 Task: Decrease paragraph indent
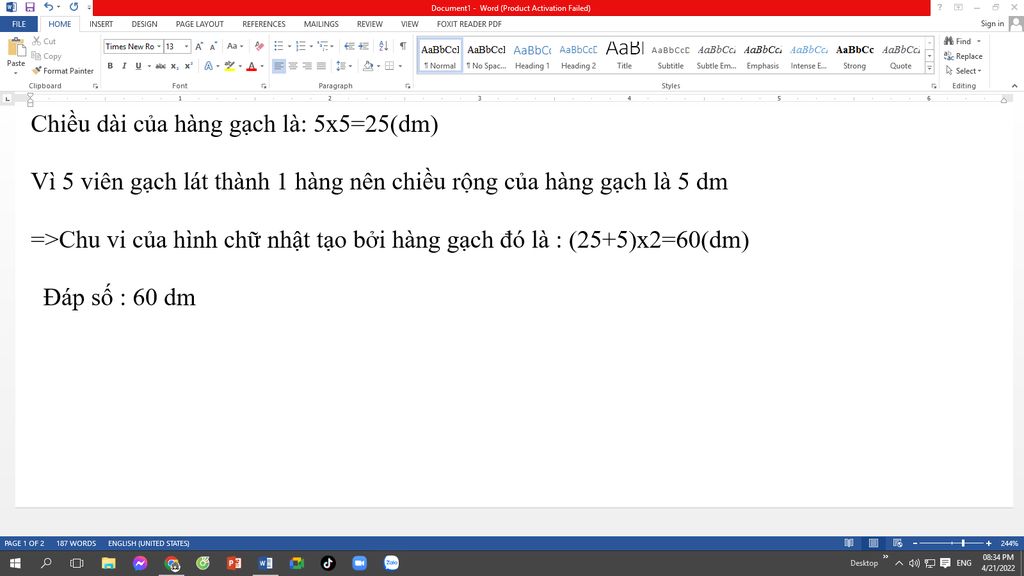tap(349, 46)
